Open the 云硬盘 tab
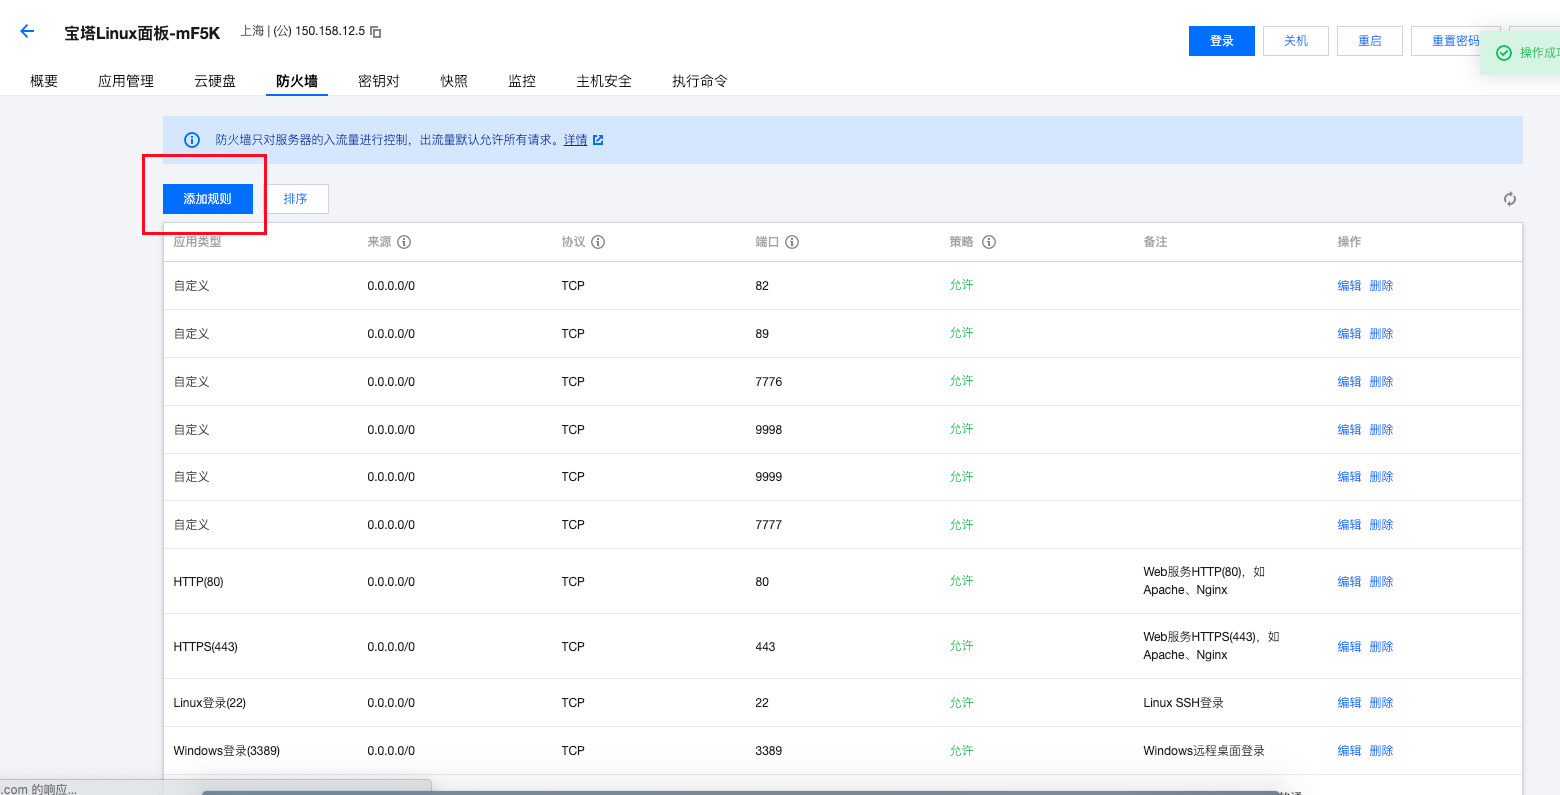 coord(215,81)
